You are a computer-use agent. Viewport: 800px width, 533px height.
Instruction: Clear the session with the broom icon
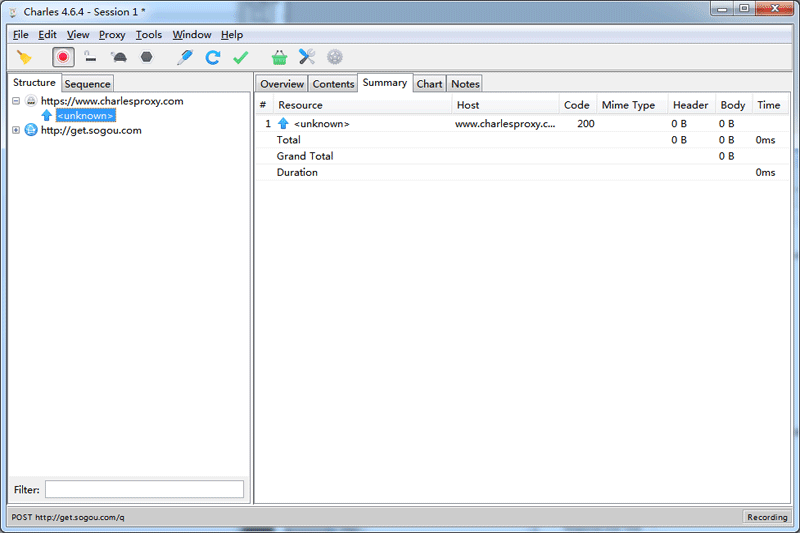click(24, 58)
